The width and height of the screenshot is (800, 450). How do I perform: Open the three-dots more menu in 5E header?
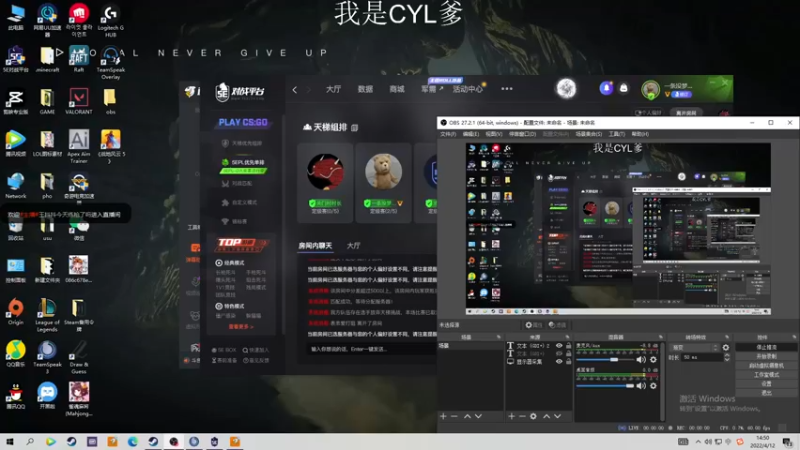point(507,89)
